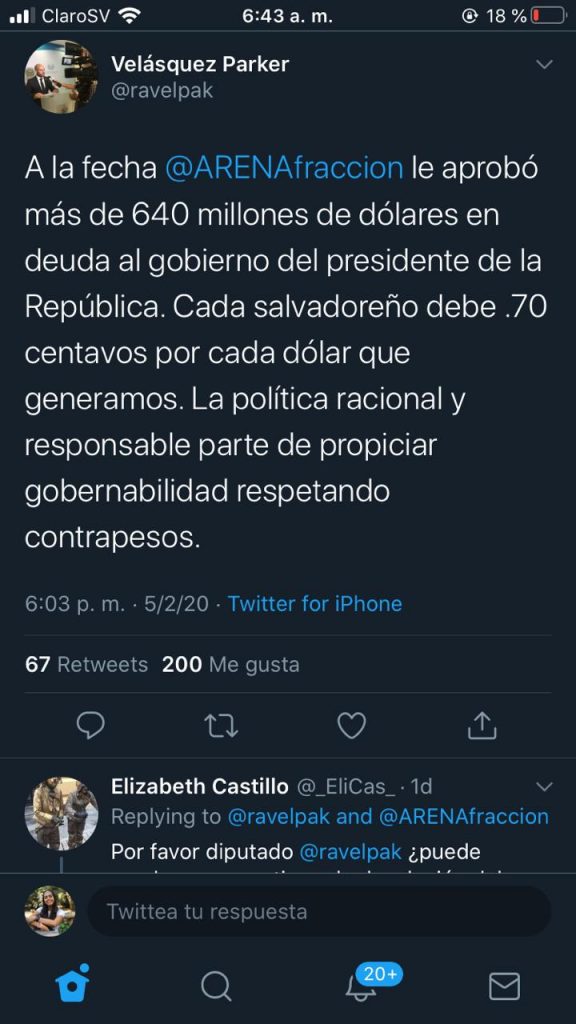Open the Search magnifier tab
Image resolution: width=576 pixels, height=1024 pixels.
[x=216, y=985]
